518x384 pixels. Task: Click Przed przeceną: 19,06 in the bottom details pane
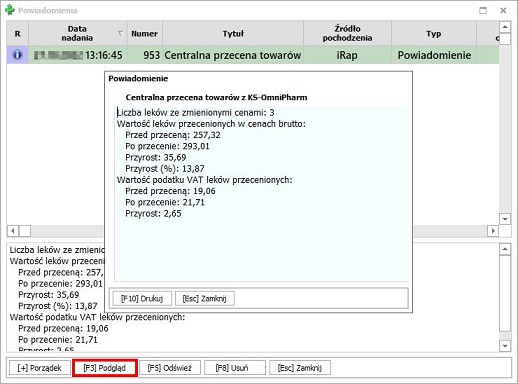[x=63, y=328]
